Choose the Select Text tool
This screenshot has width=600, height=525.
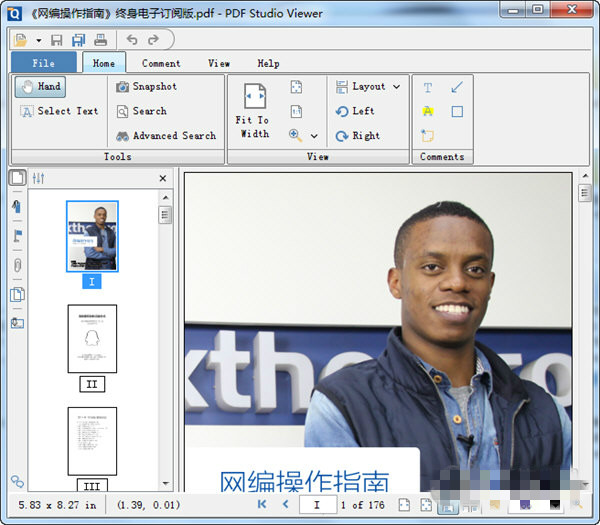point(59,111)
